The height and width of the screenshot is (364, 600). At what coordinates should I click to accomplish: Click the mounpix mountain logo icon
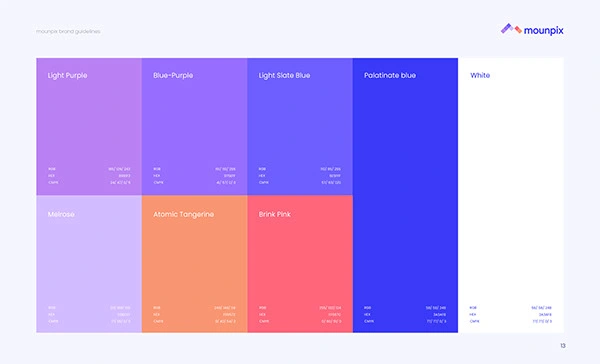tap(511, 29)
